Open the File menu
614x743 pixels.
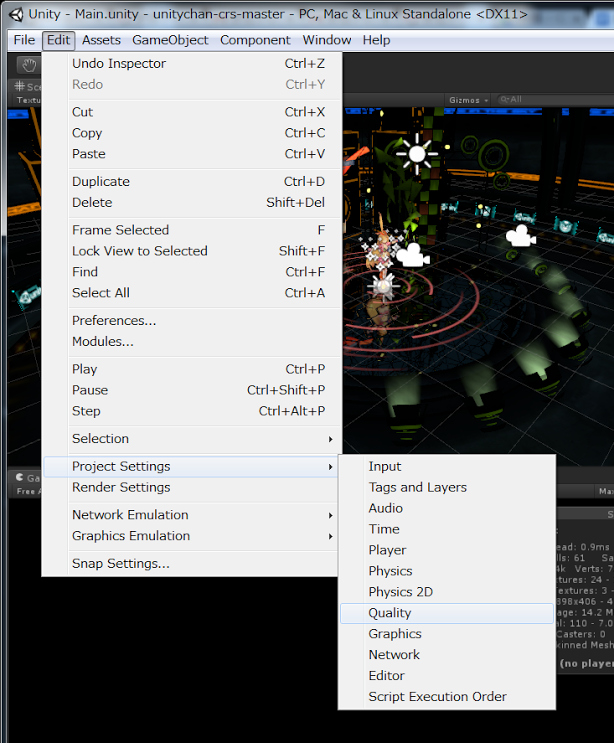[x=24, y=40]
